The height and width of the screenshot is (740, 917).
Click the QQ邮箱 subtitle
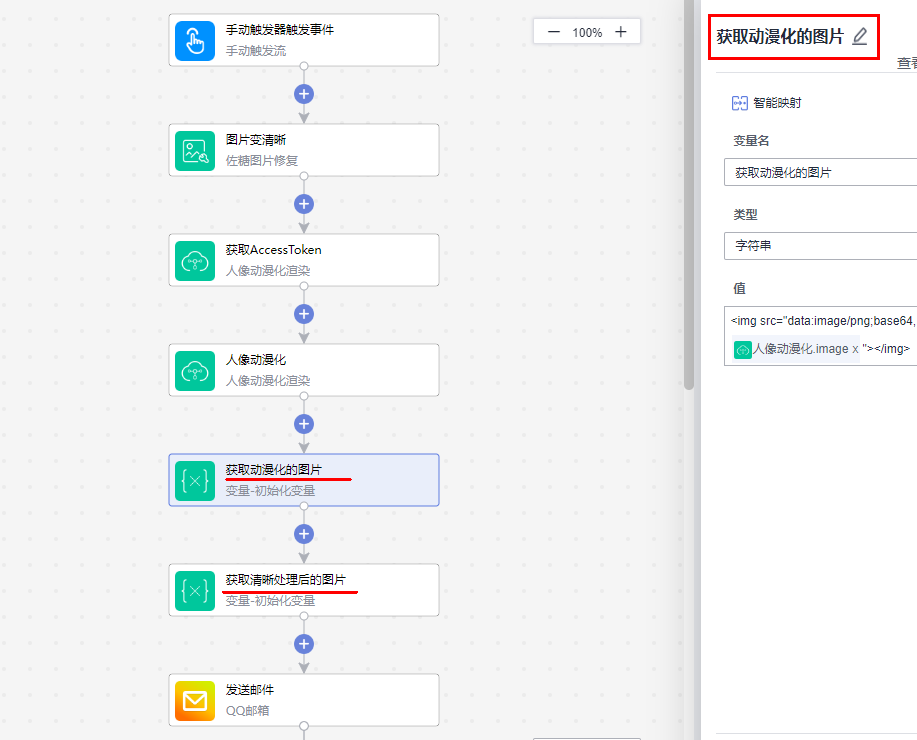point(247,711)
